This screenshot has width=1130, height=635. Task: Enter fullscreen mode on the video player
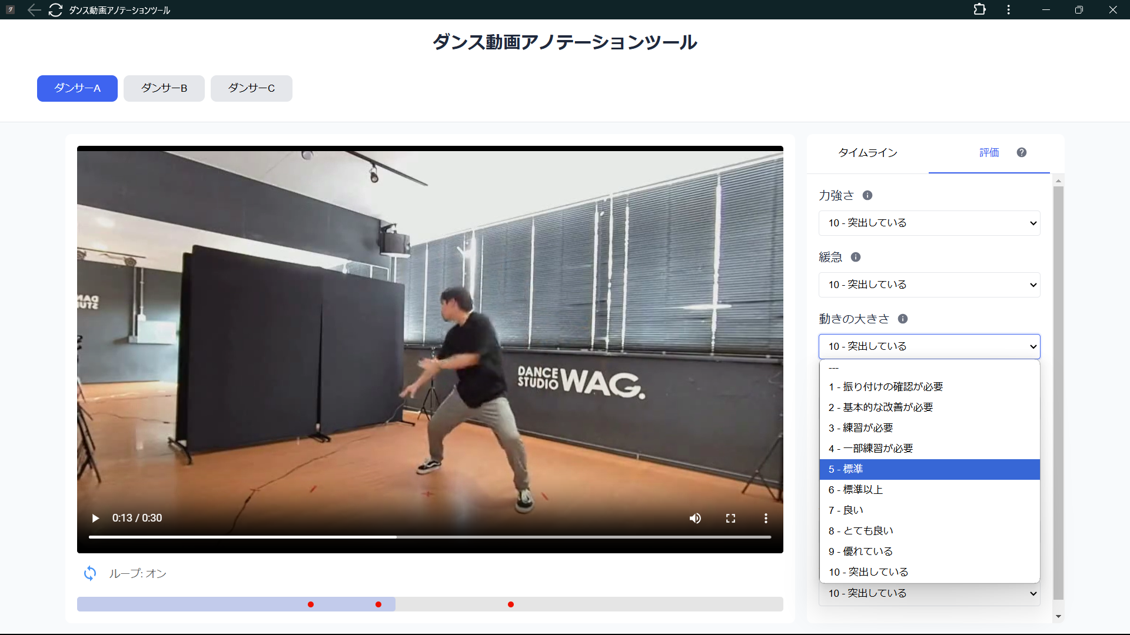click(x=731, y=518)
